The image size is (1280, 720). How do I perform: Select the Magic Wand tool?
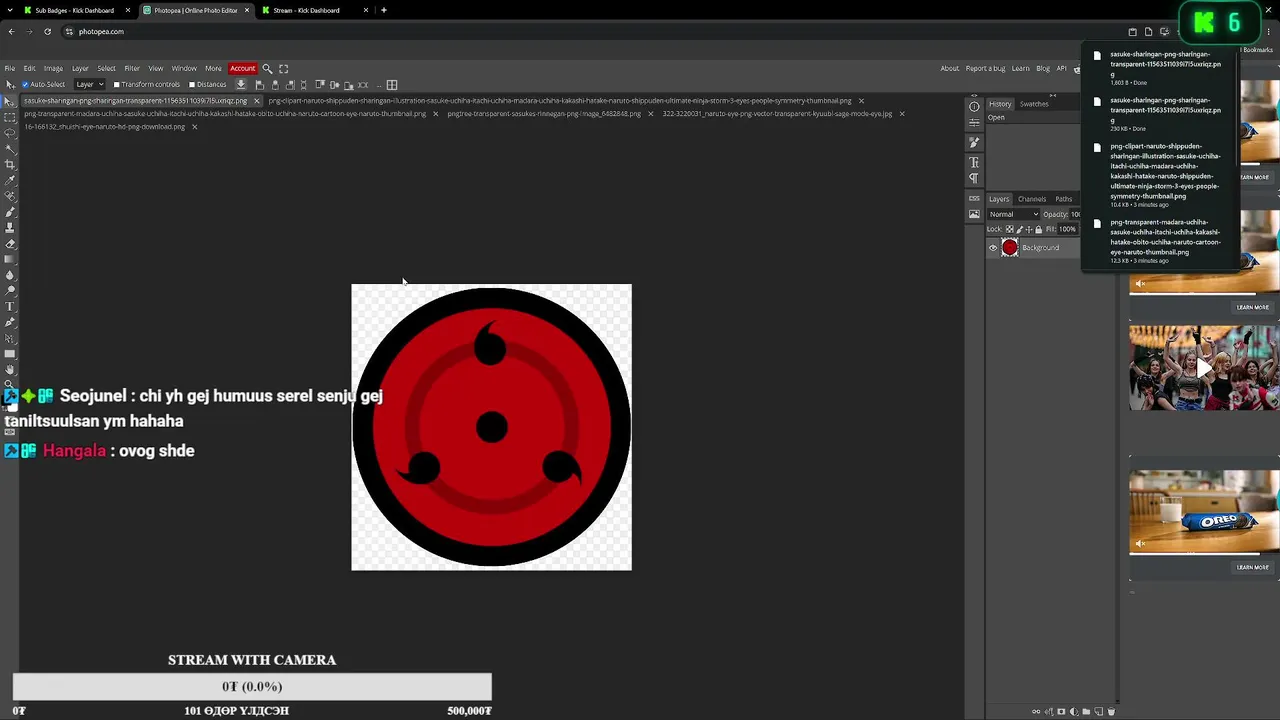(x=10, y=148)
